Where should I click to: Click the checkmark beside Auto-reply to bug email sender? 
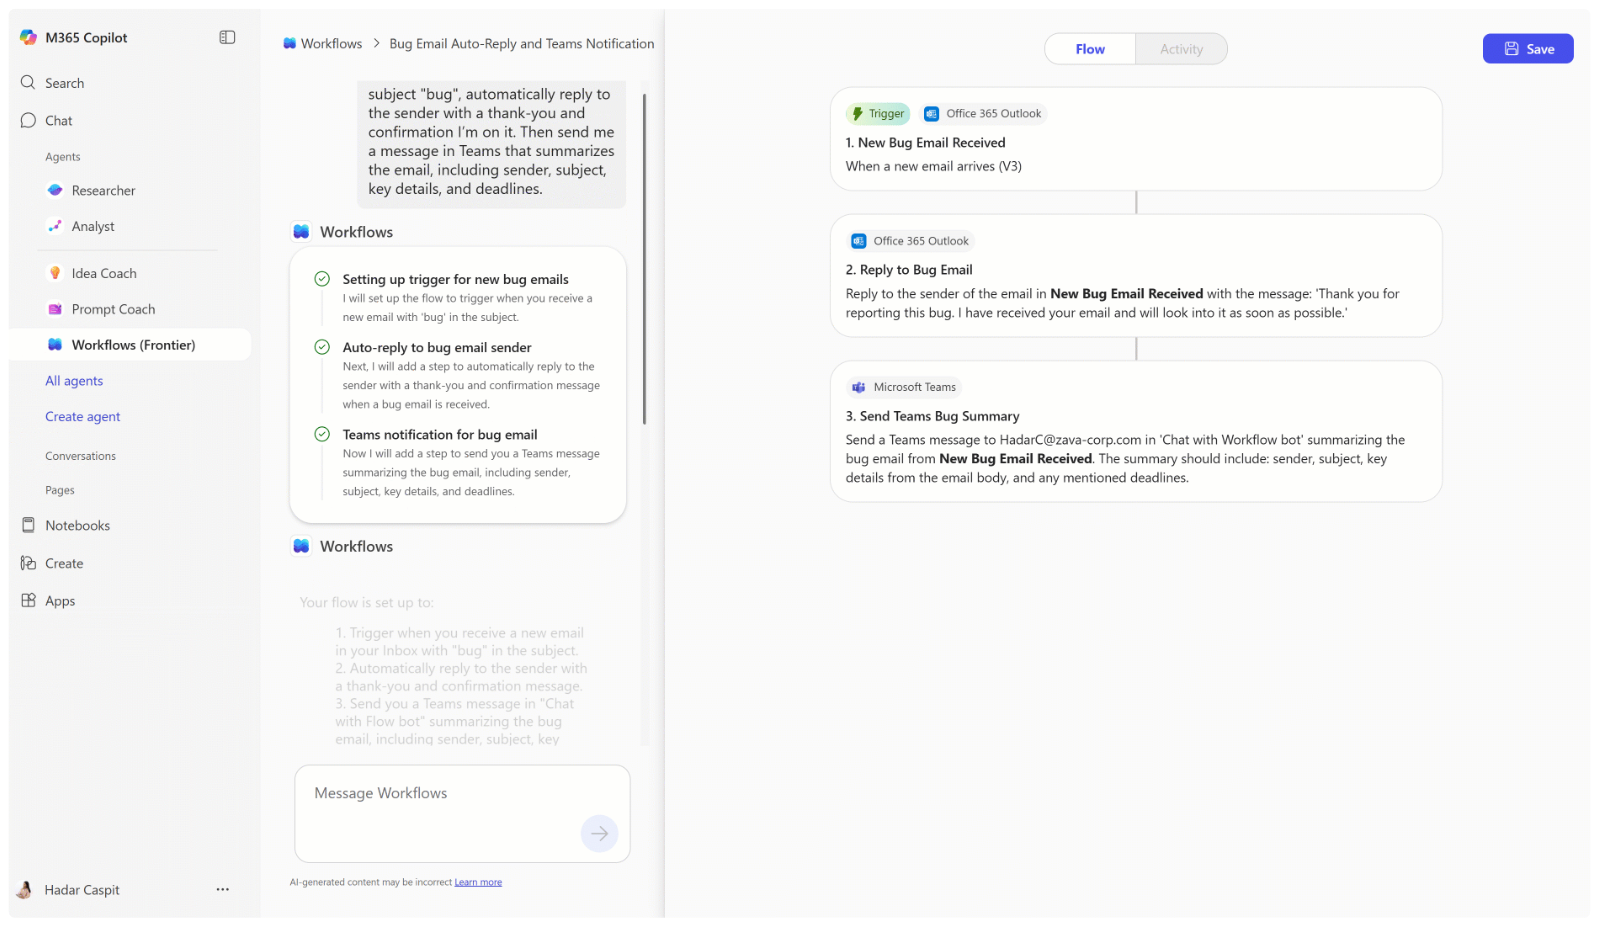click(x=322, y=348)
